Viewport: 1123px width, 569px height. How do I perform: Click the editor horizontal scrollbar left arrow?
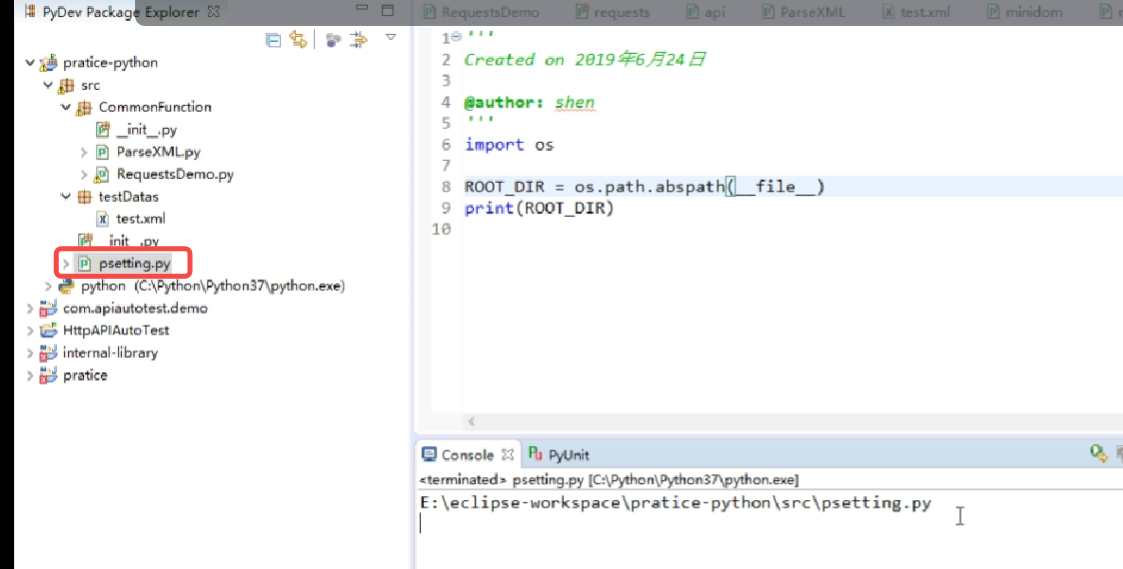pos(471,423)
